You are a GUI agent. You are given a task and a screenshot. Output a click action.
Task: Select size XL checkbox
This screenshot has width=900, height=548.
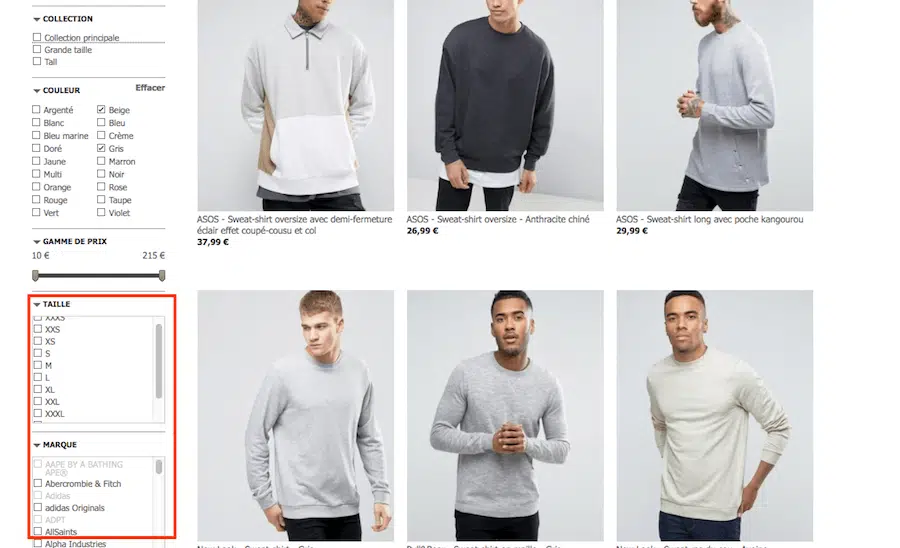point(38,389)
